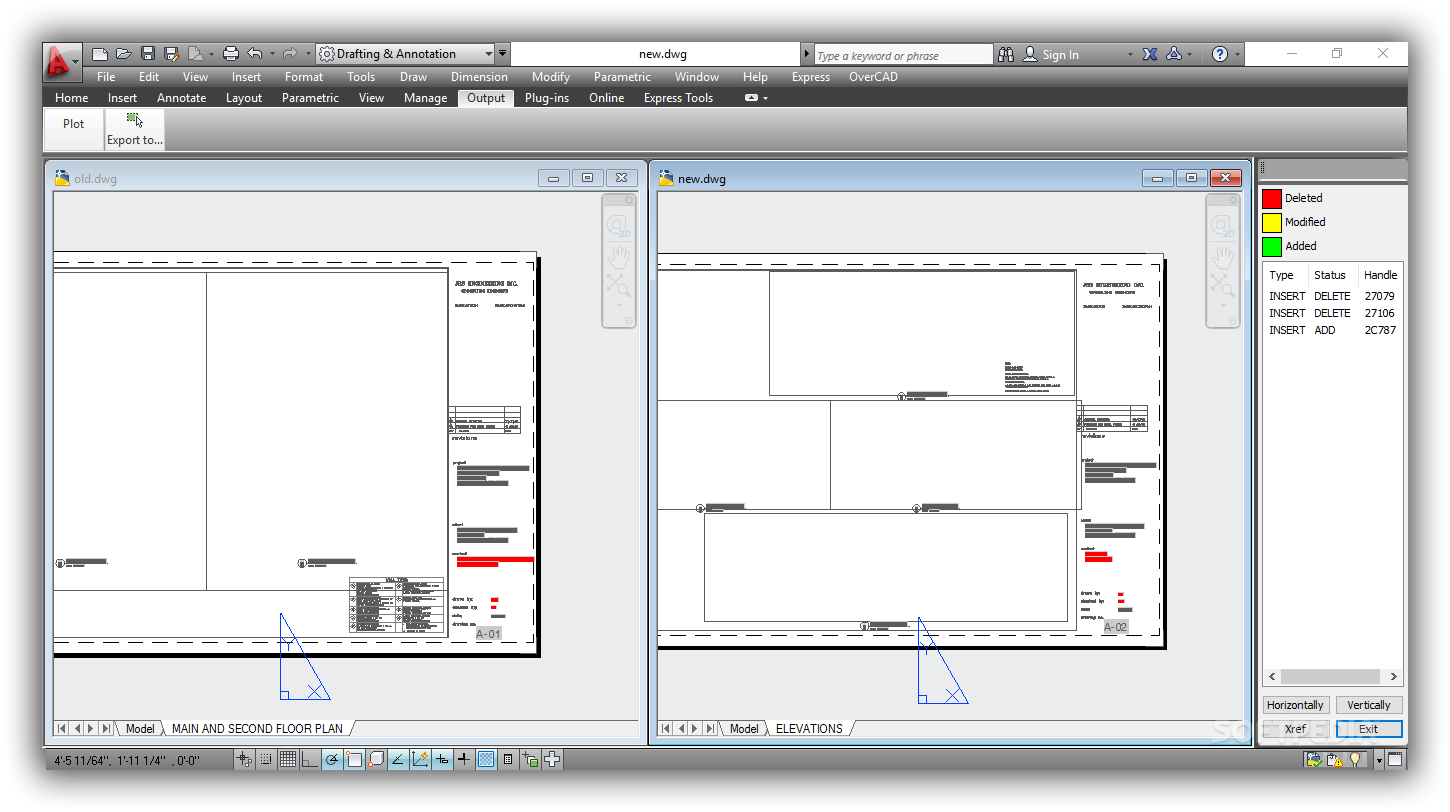Click the Selection Cycling status bar icon
This screenshot has height=812, width=1450.
coord(530,760)
